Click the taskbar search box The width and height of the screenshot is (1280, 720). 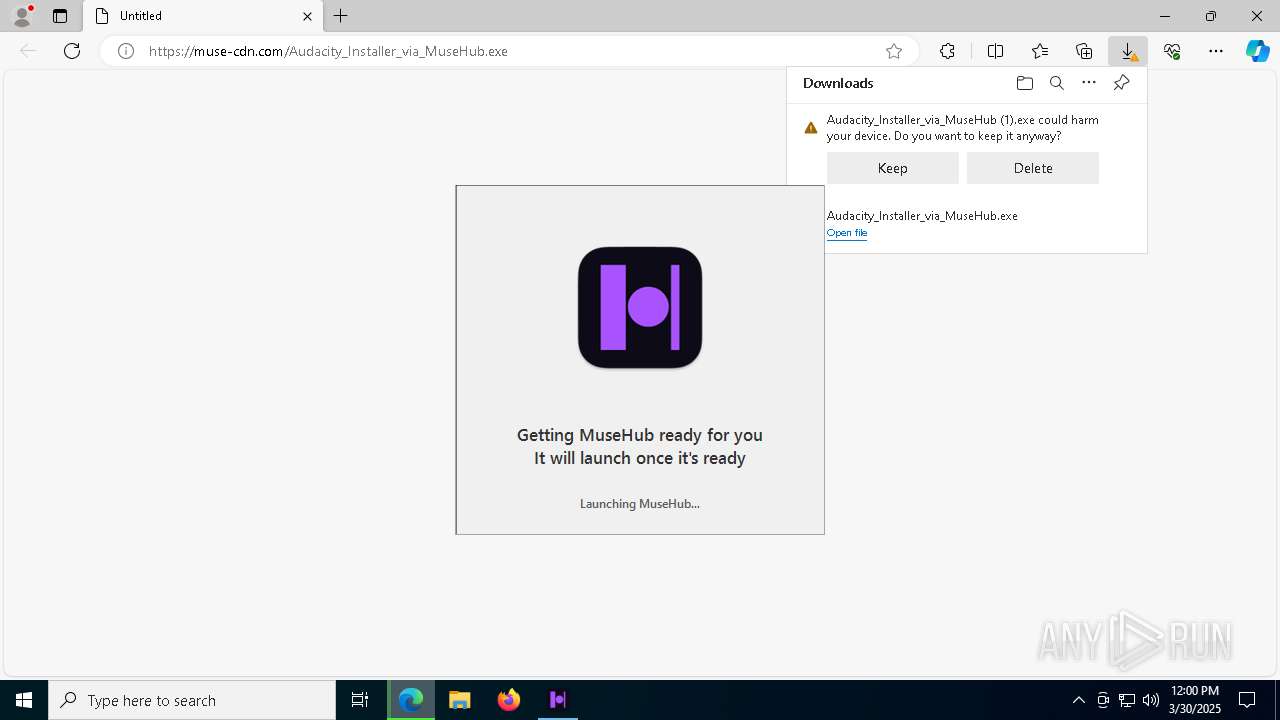192,700
